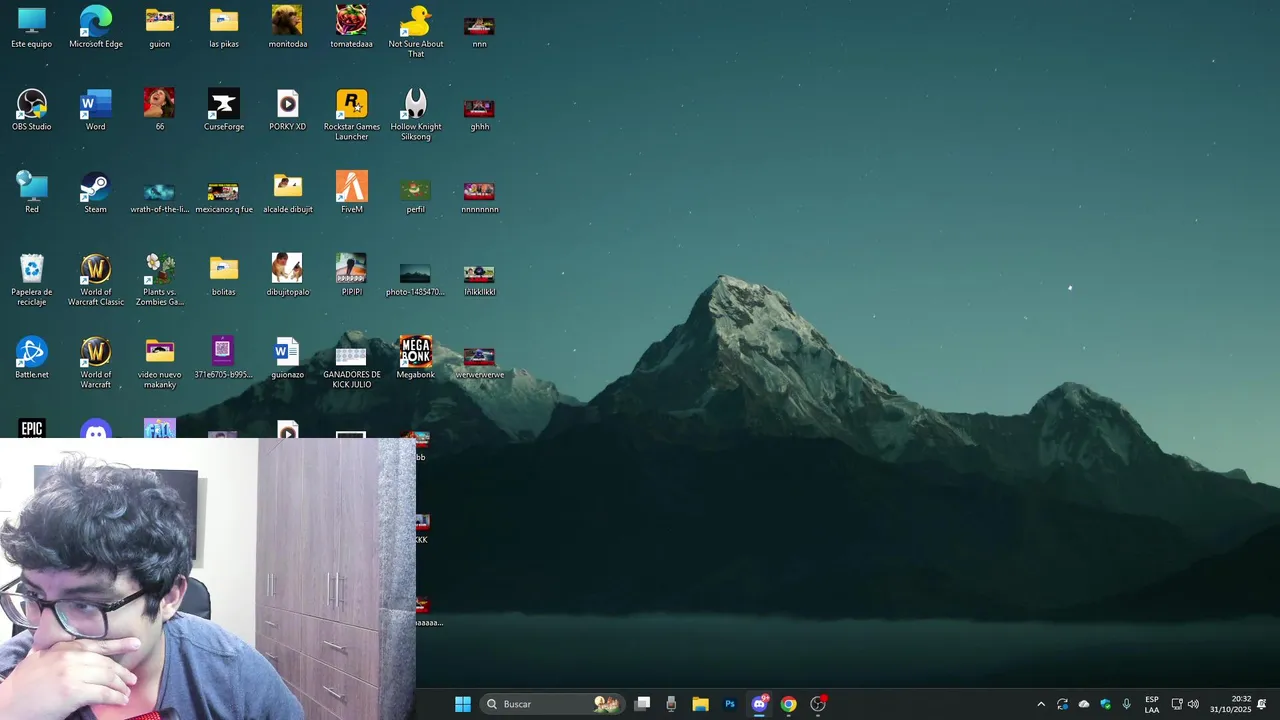Open the Word desktop shortcut
This screenshot has height=720, width=1280.
click(96, 110)
